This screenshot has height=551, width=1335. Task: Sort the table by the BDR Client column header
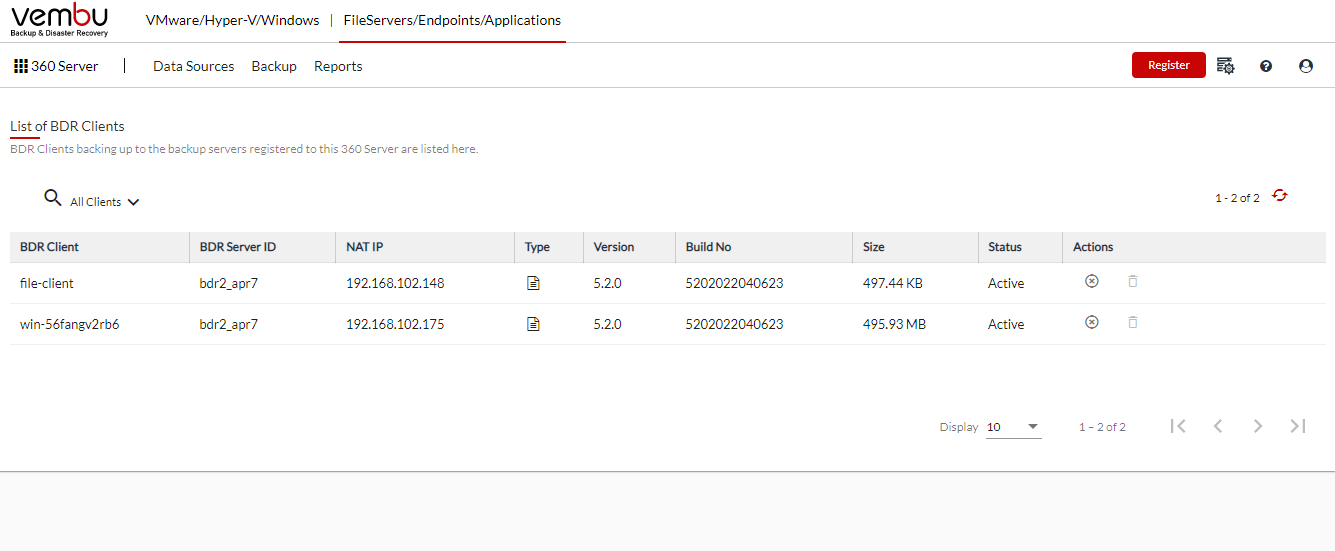point(49,247)
